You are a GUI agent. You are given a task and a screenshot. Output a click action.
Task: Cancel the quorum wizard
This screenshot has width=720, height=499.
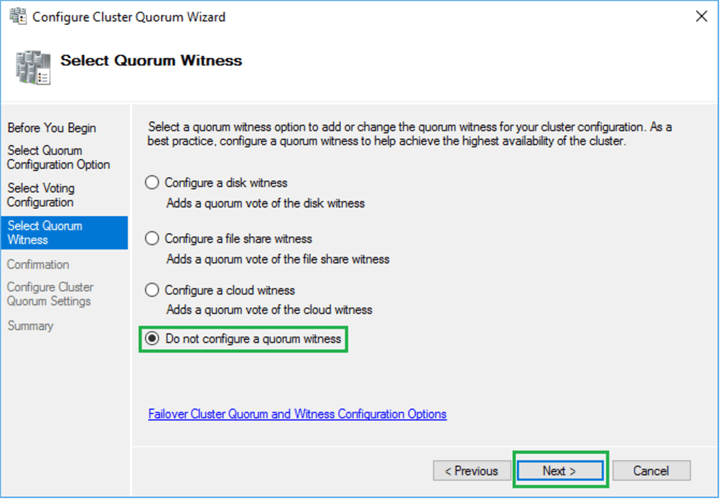[651, 471]
